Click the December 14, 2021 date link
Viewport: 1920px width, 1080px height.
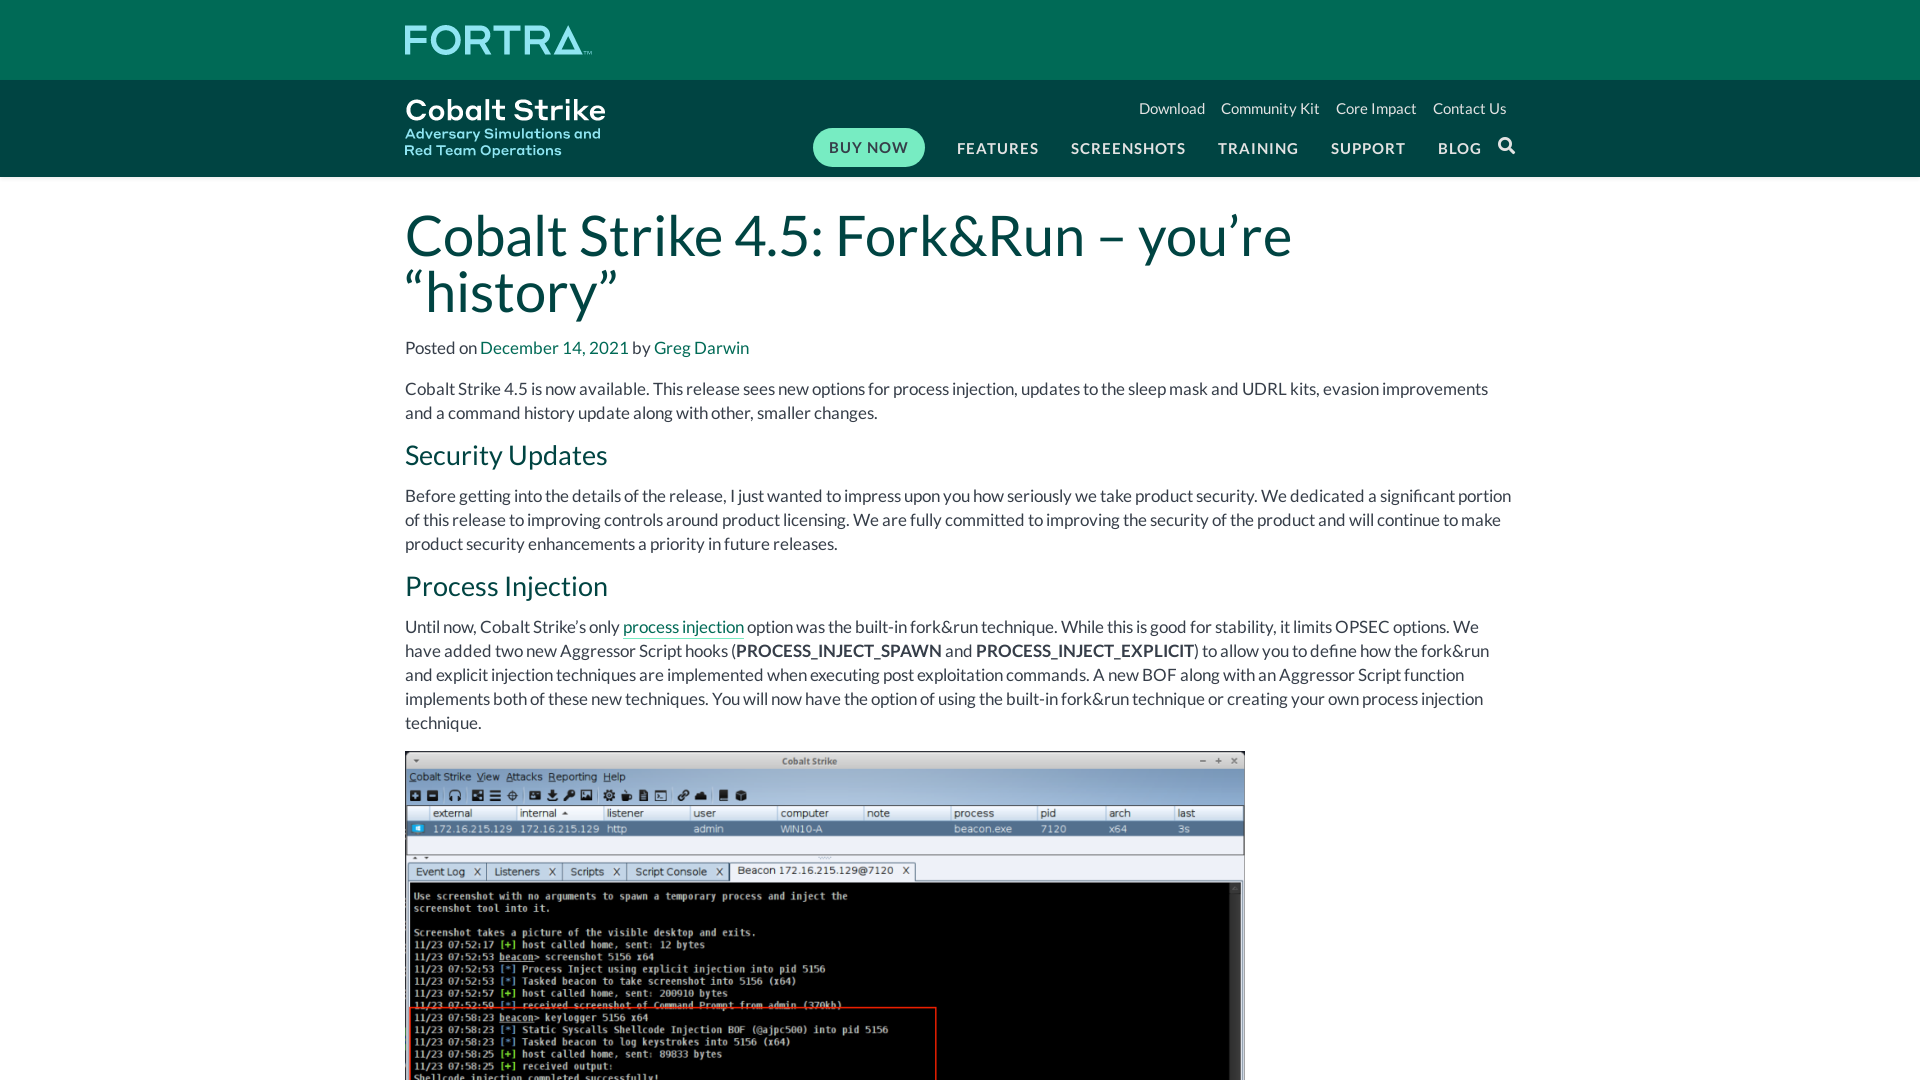554,348
